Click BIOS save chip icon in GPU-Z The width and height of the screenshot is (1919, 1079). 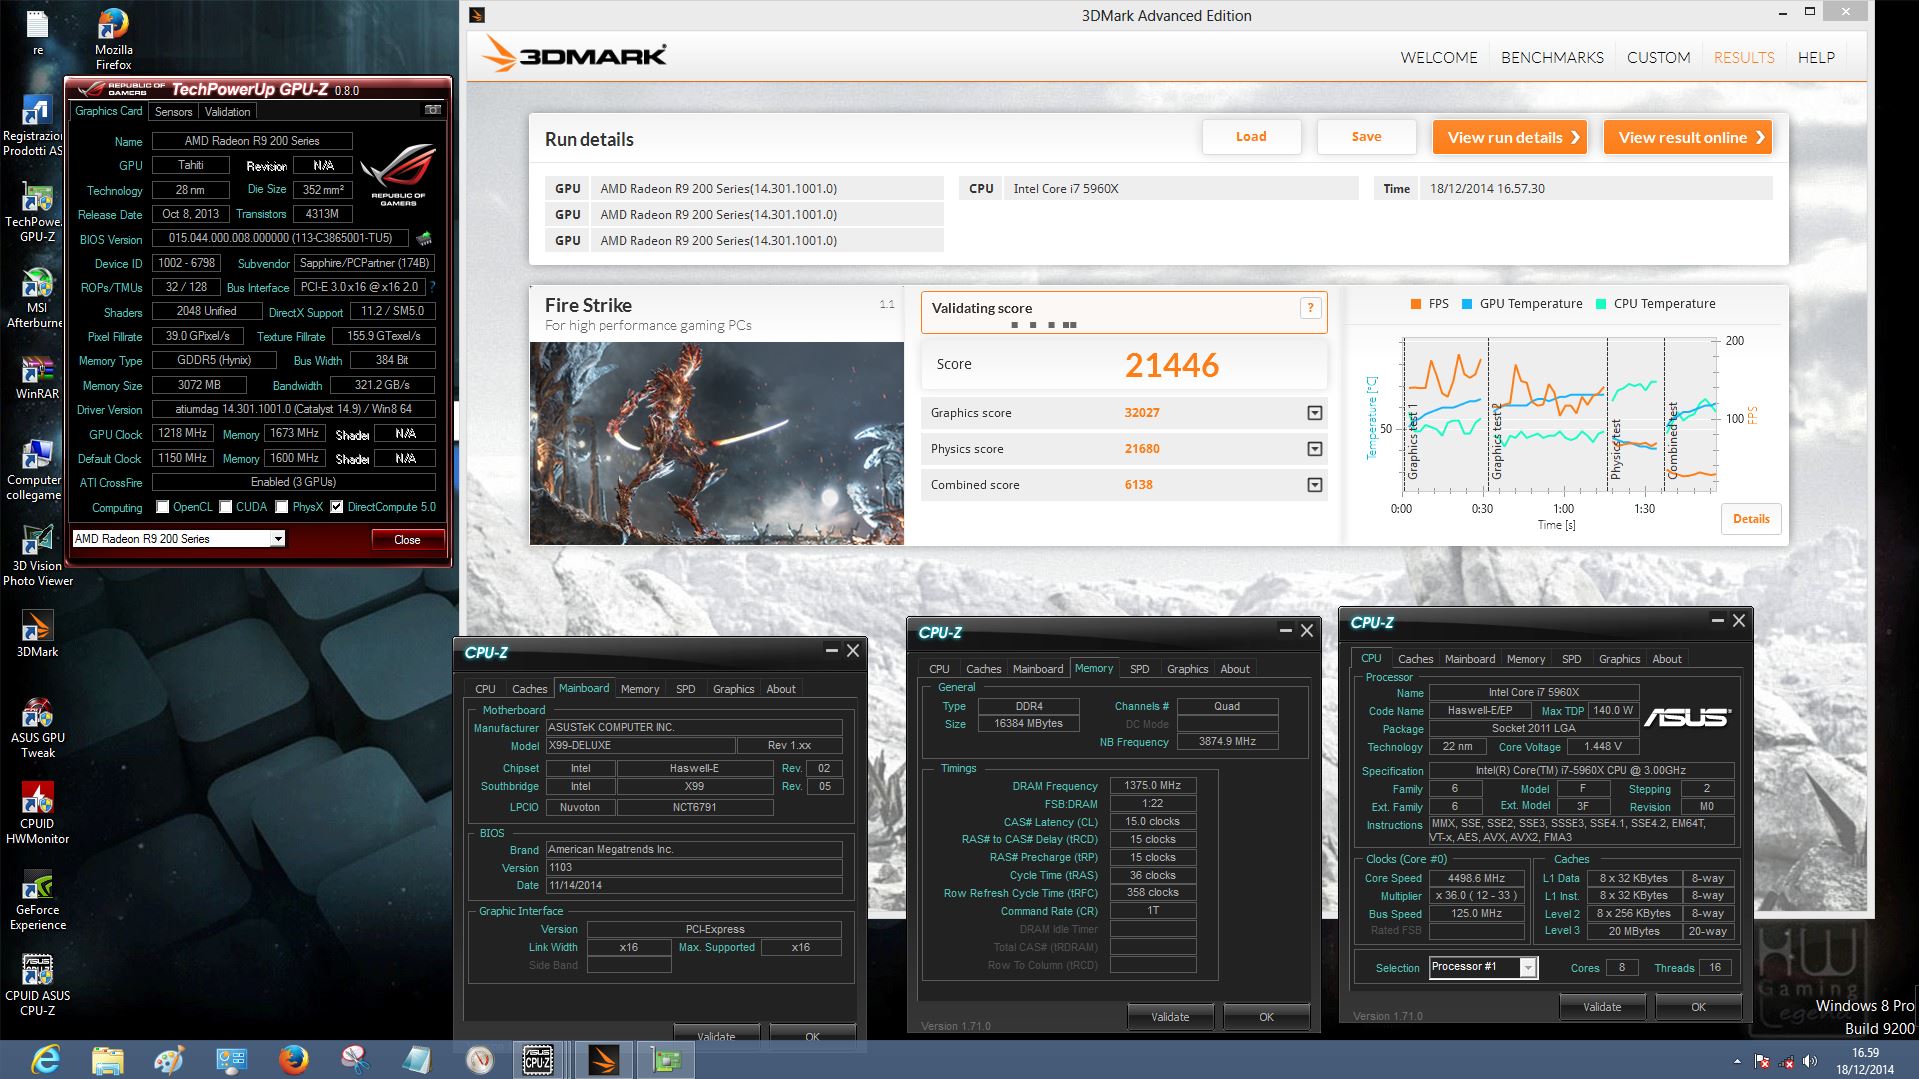pyautogui.click(x=424, y=238)
